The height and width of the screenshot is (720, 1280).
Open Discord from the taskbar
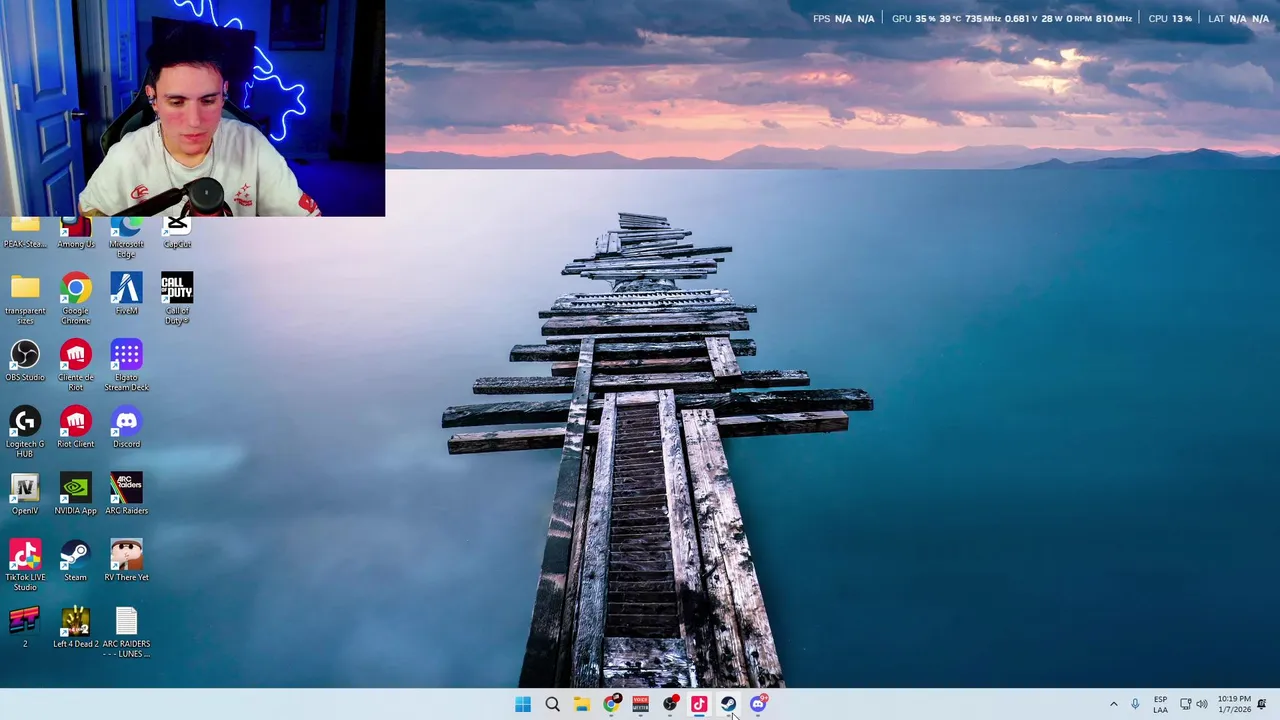pos(758,704)
